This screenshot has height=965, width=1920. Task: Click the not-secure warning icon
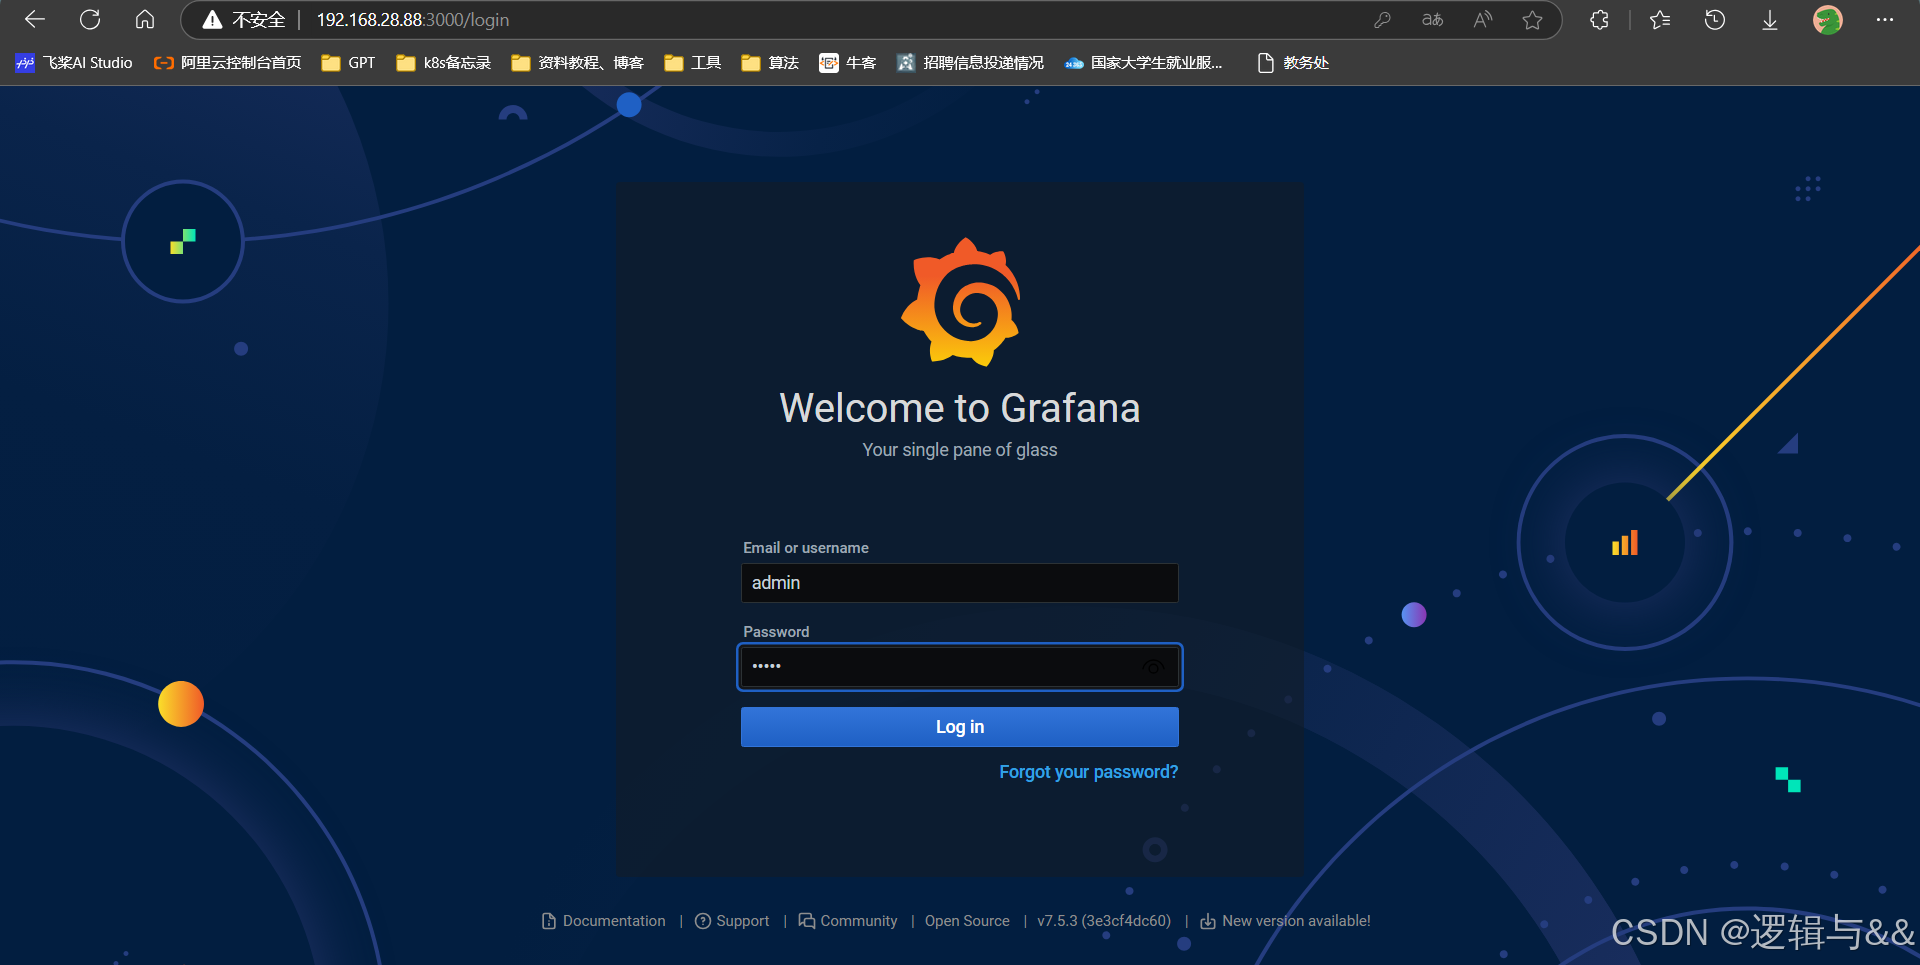tap(212, 20)
